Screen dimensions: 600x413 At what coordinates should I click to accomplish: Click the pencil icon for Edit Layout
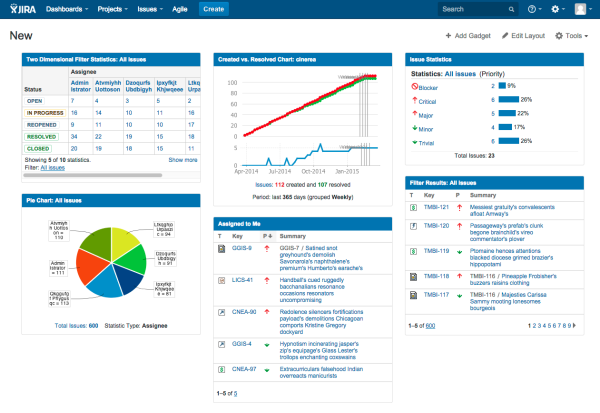click(x=503, y=36)
